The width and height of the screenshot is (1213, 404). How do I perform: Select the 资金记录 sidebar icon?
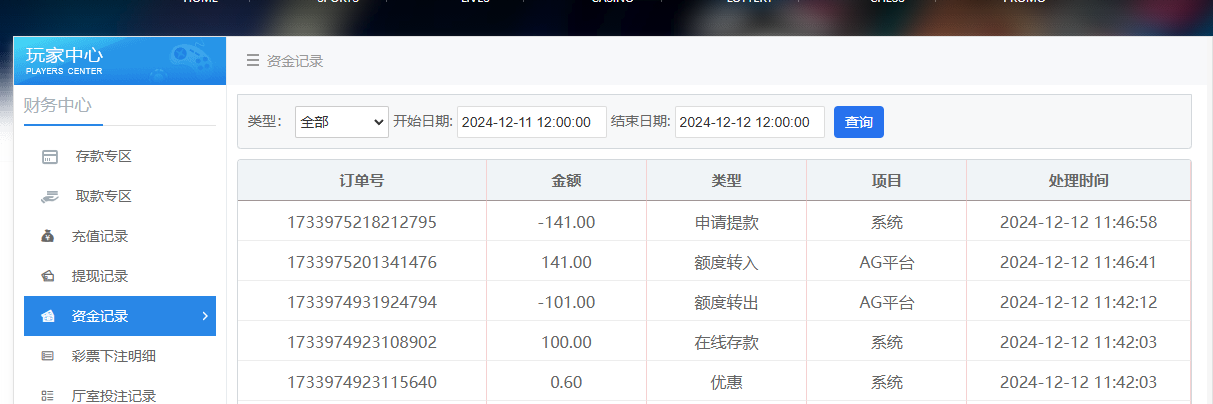pos(48,316)
